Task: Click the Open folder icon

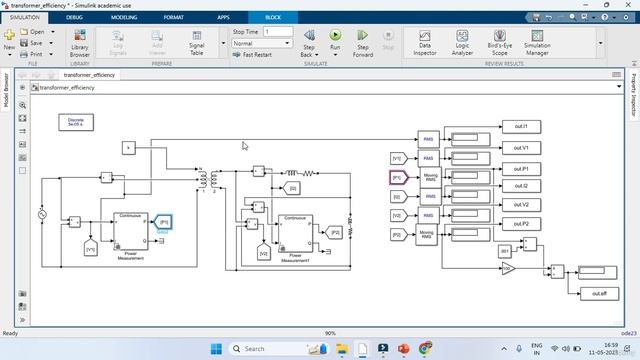Action: pyautogui.click(x=24, y=31)
